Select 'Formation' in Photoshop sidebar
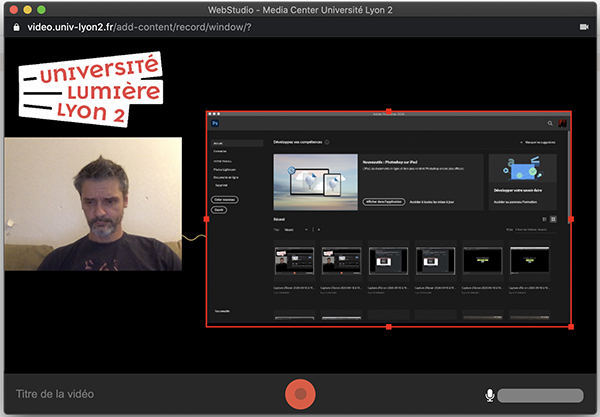 pos(220,151)
